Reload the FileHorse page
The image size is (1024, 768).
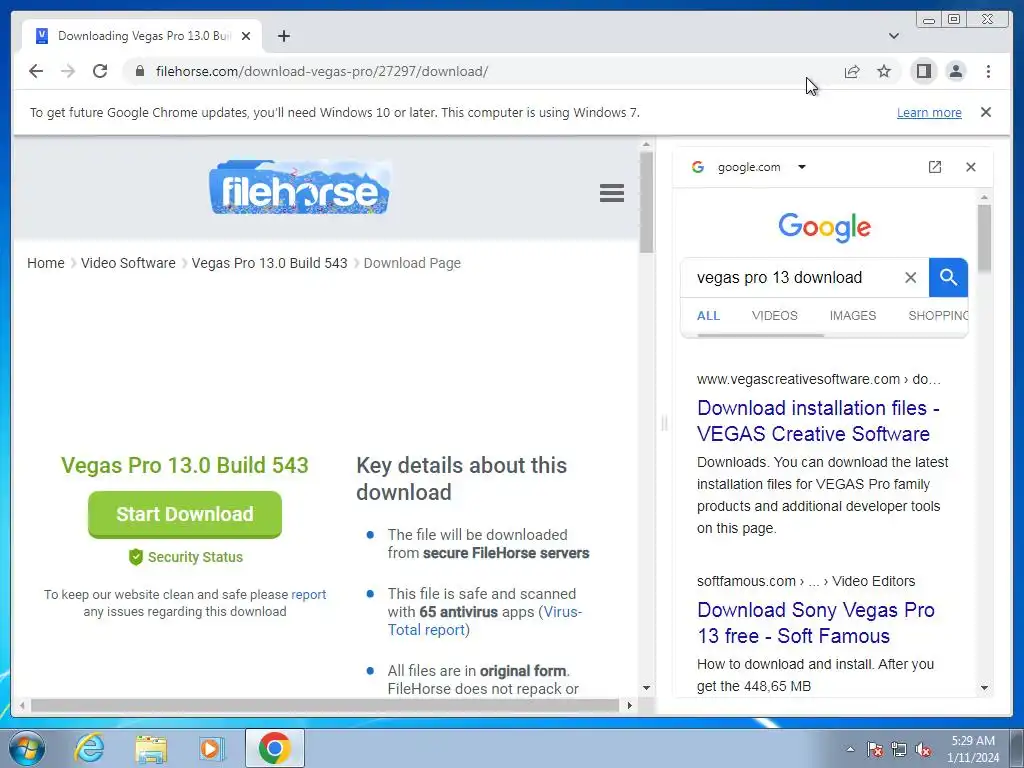point(100,71)
